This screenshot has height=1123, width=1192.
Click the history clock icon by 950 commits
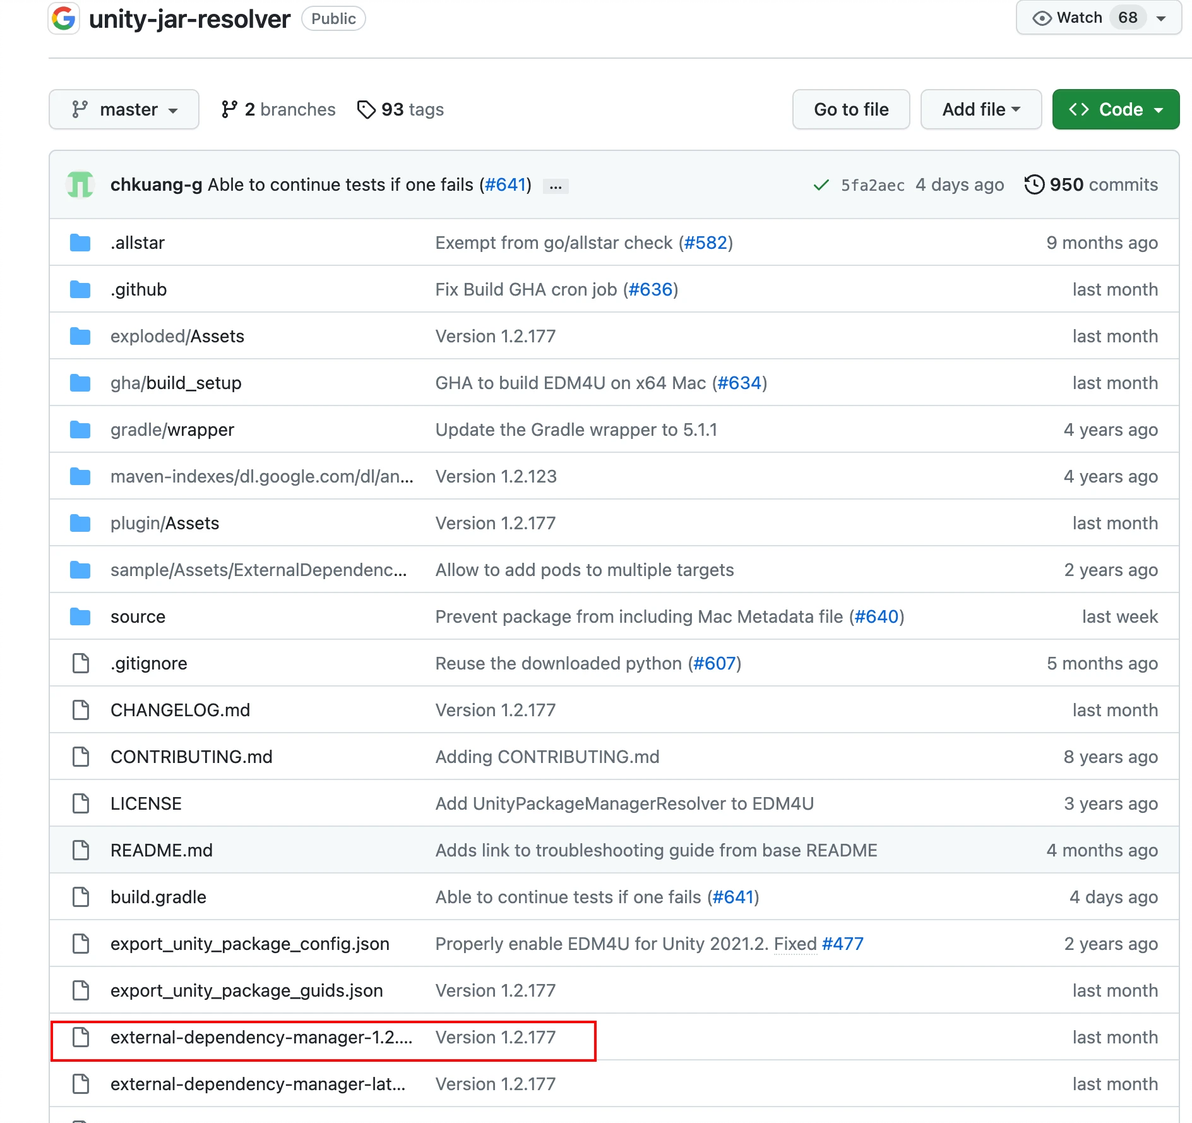click(1034, 185)
